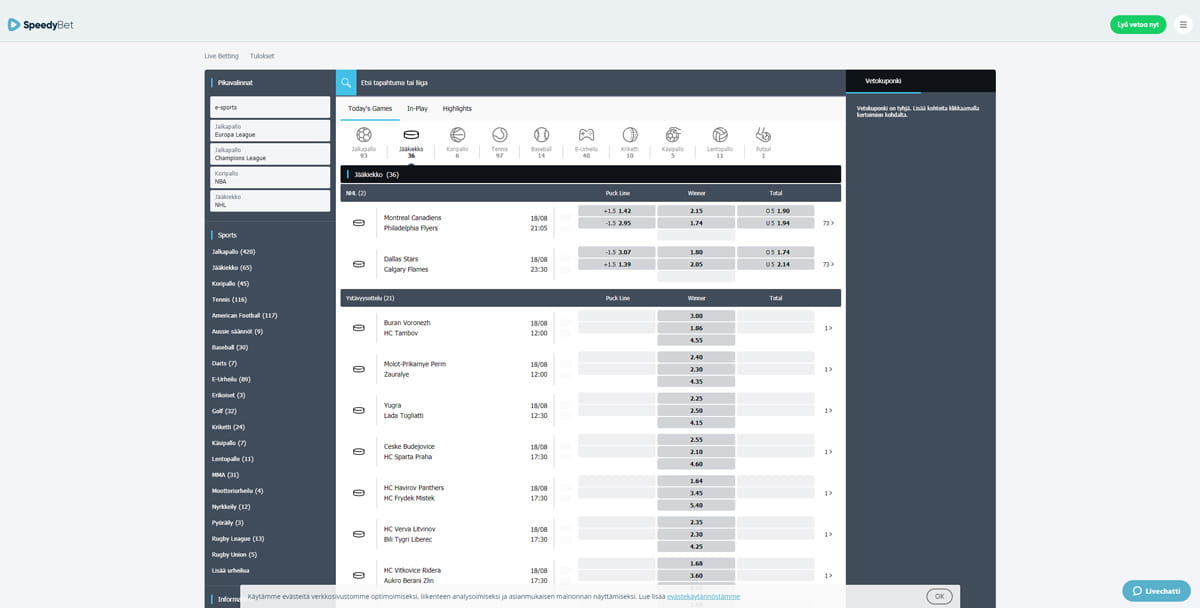Collapse the NHL (2) league section
Viewport: 1200px width, 608px height.
[590, 193]
